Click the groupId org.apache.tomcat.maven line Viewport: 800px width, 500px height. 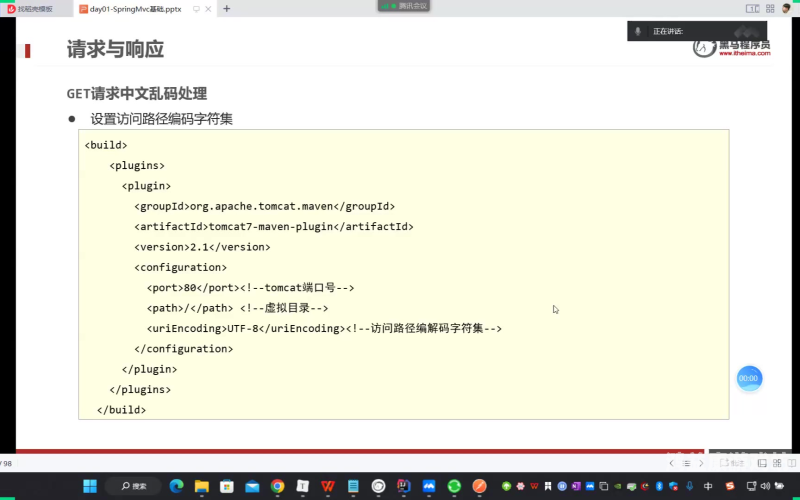coord(265,206)
